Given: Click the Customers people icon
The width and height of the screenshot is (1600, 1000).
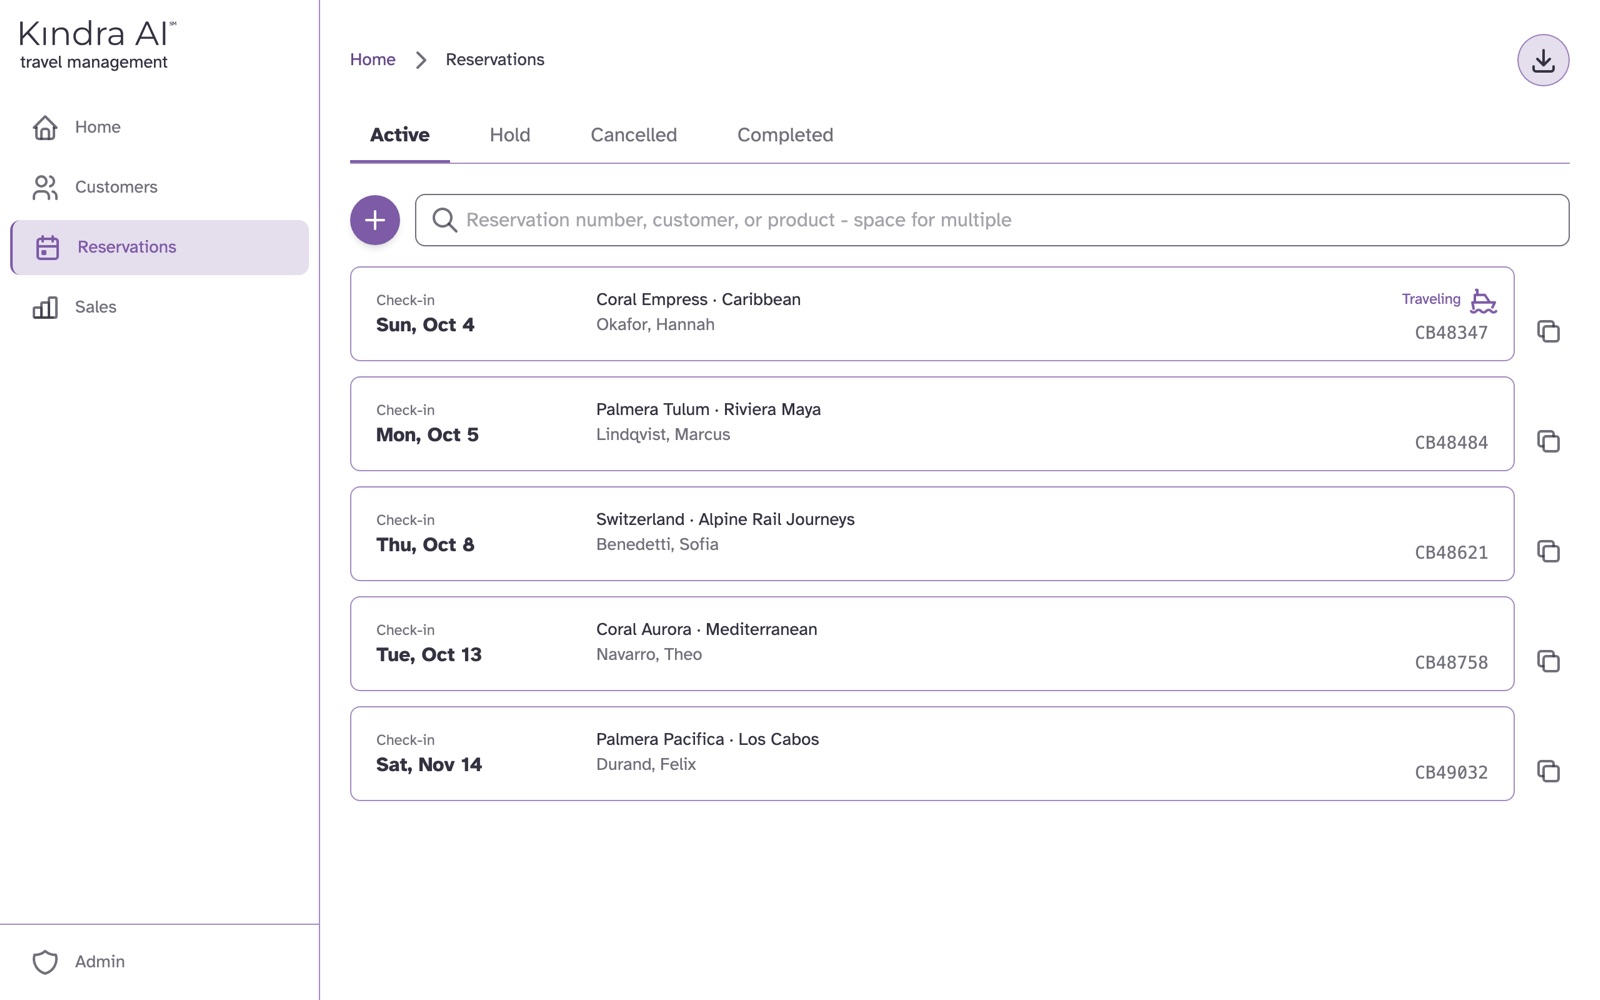Looking at the screenshot, I should tap(45, 187).
